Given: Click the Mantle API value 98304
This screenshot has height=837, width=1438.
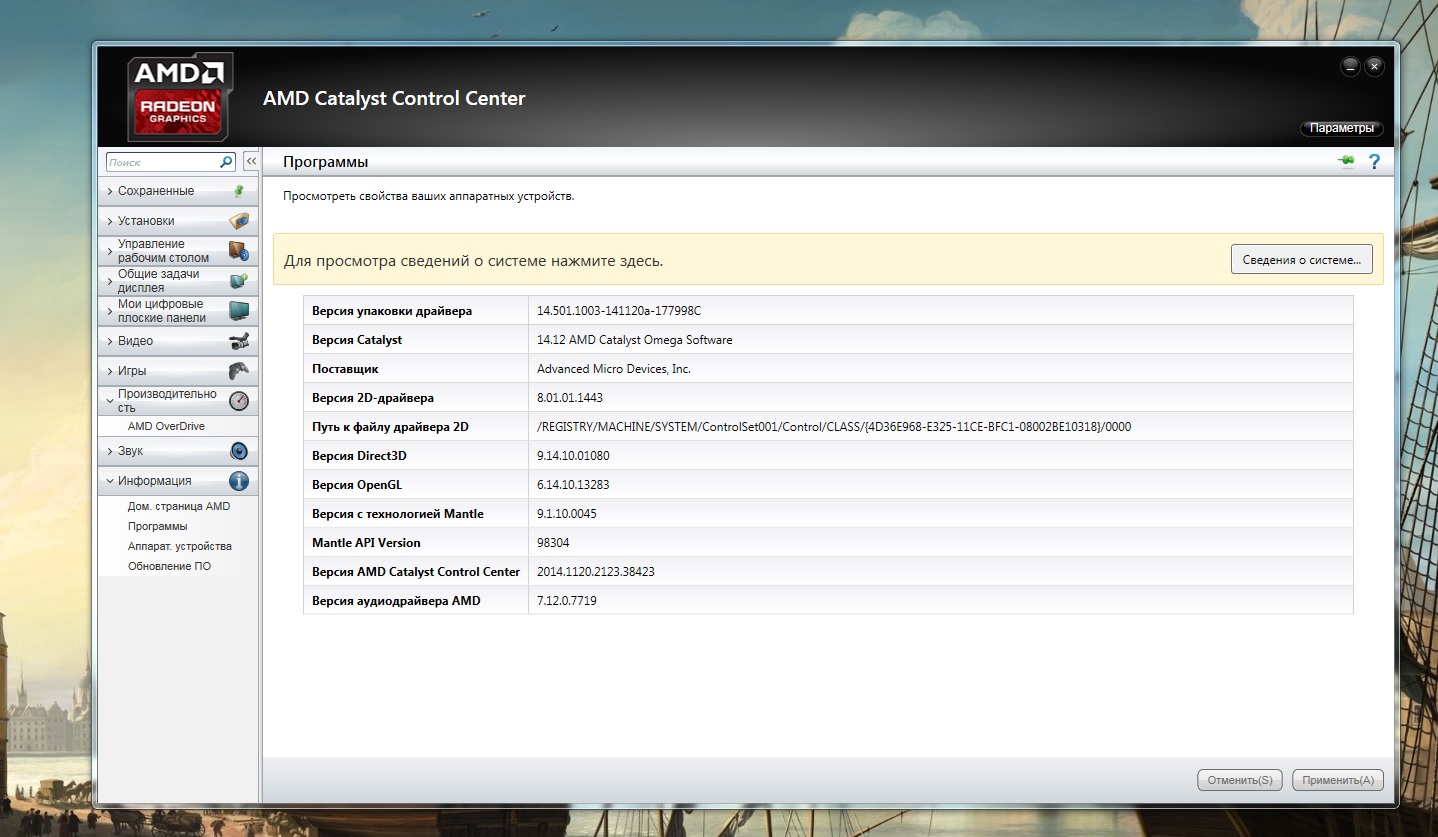Looking at the screenshot, I should point(553,543).
